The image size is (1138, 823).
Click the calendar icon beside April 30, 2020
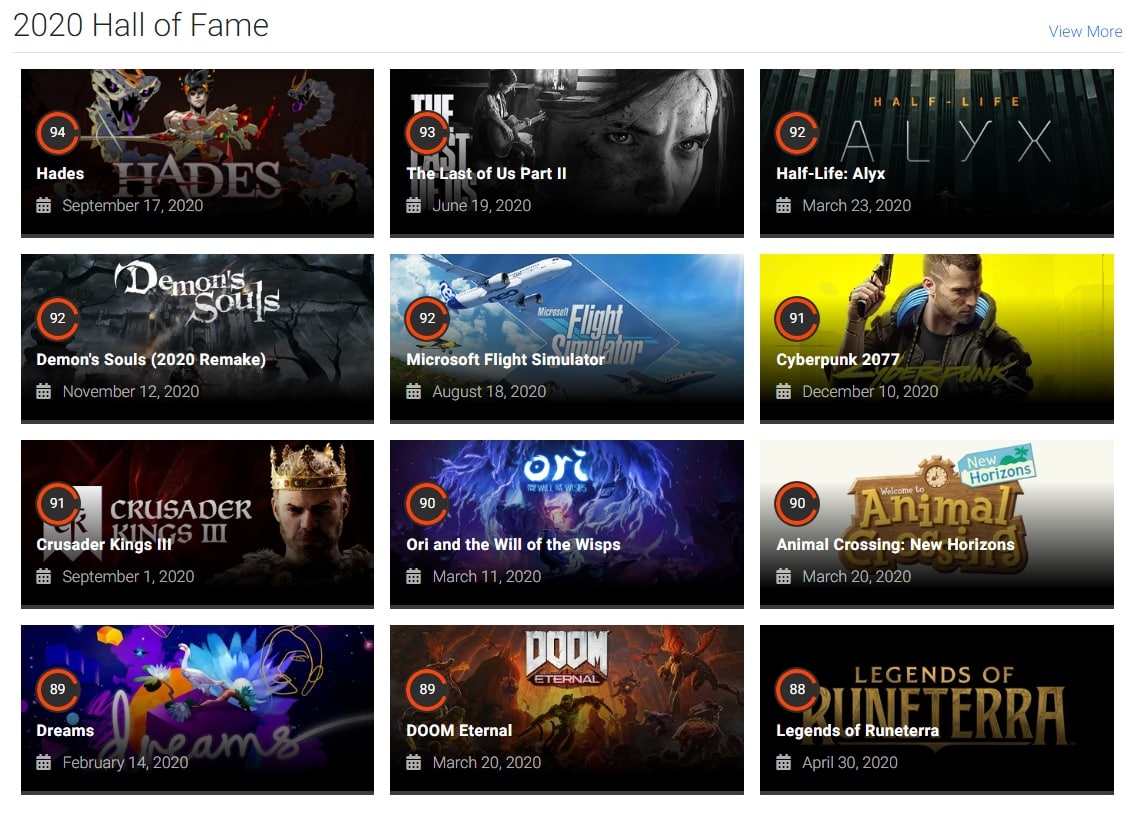coord(783,763)
